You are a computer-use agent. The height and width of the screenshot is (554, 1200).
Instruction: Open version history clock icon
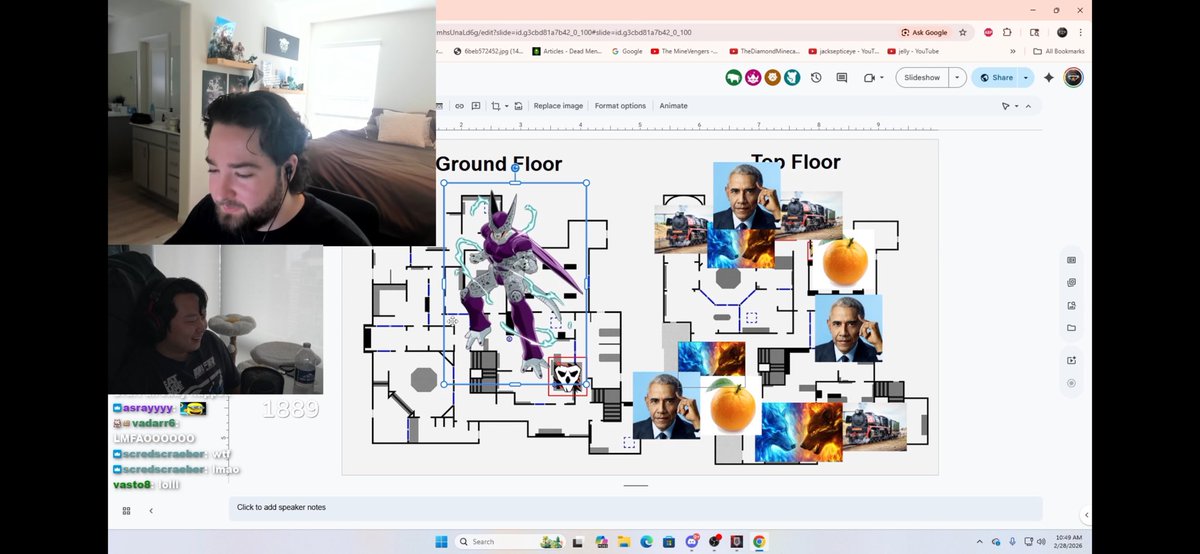coord(816,77)
